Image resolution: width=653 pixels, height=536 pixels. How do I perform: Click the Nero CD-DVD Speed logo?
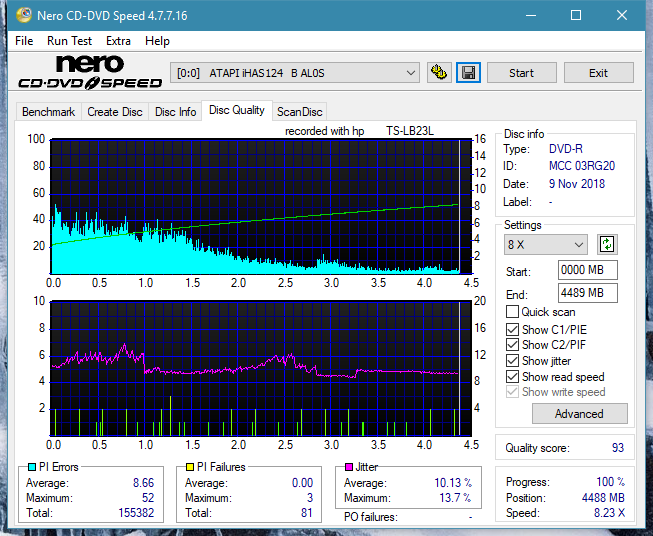click(90, 73)
